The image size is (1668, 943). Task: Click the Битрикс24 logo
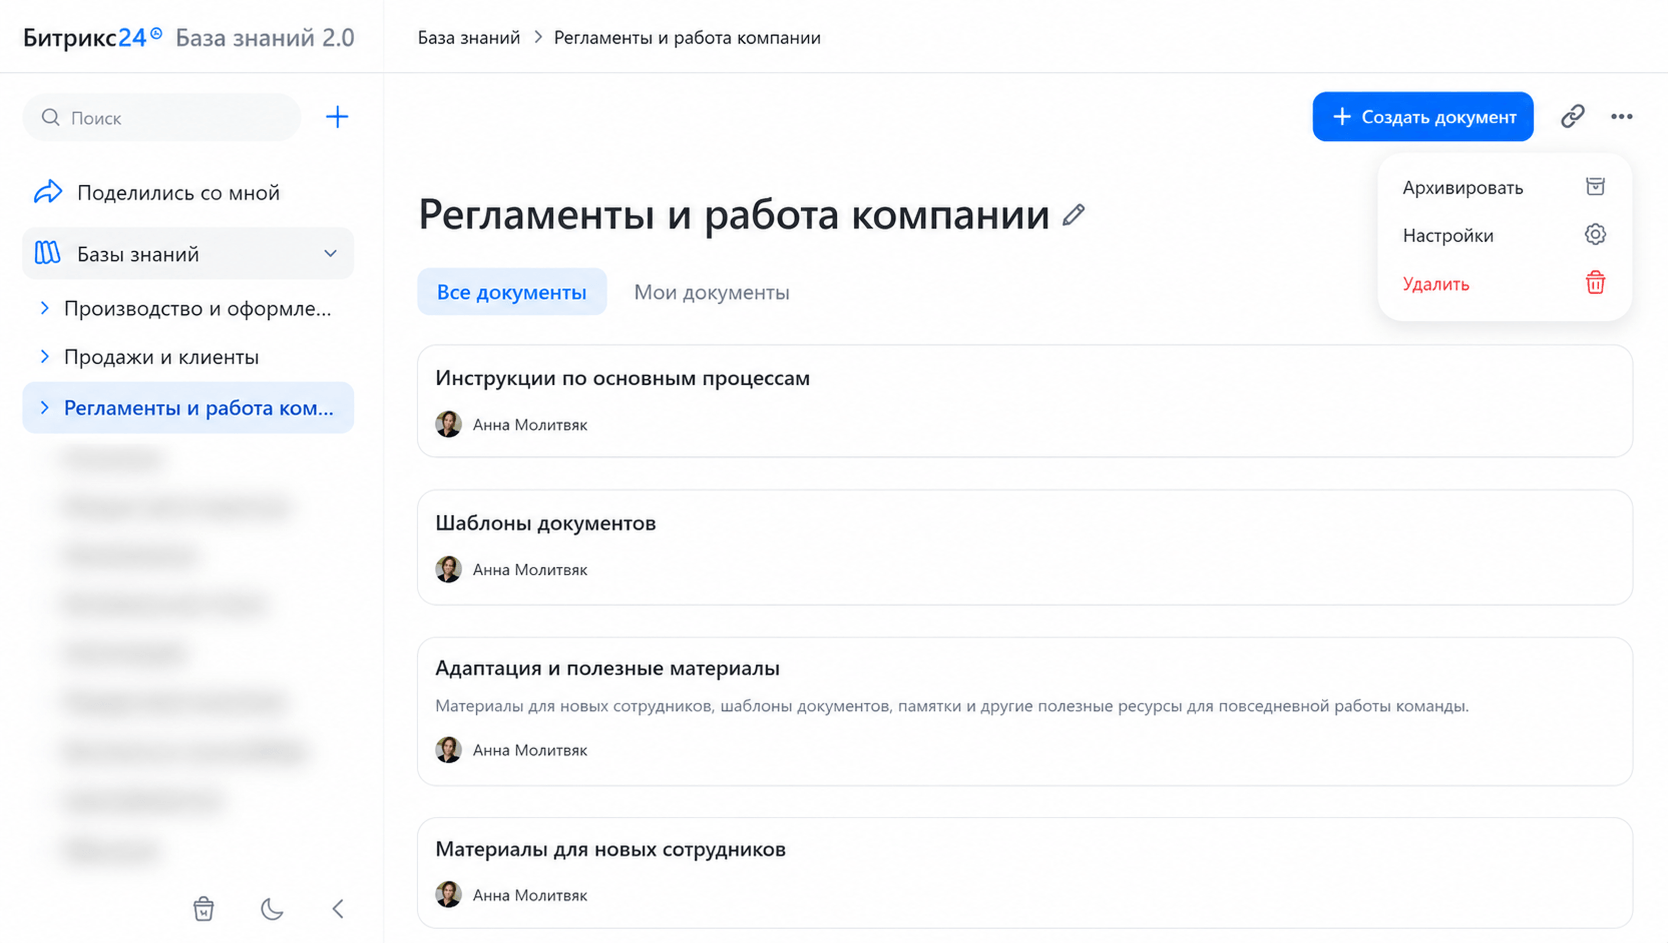[92, 37]
